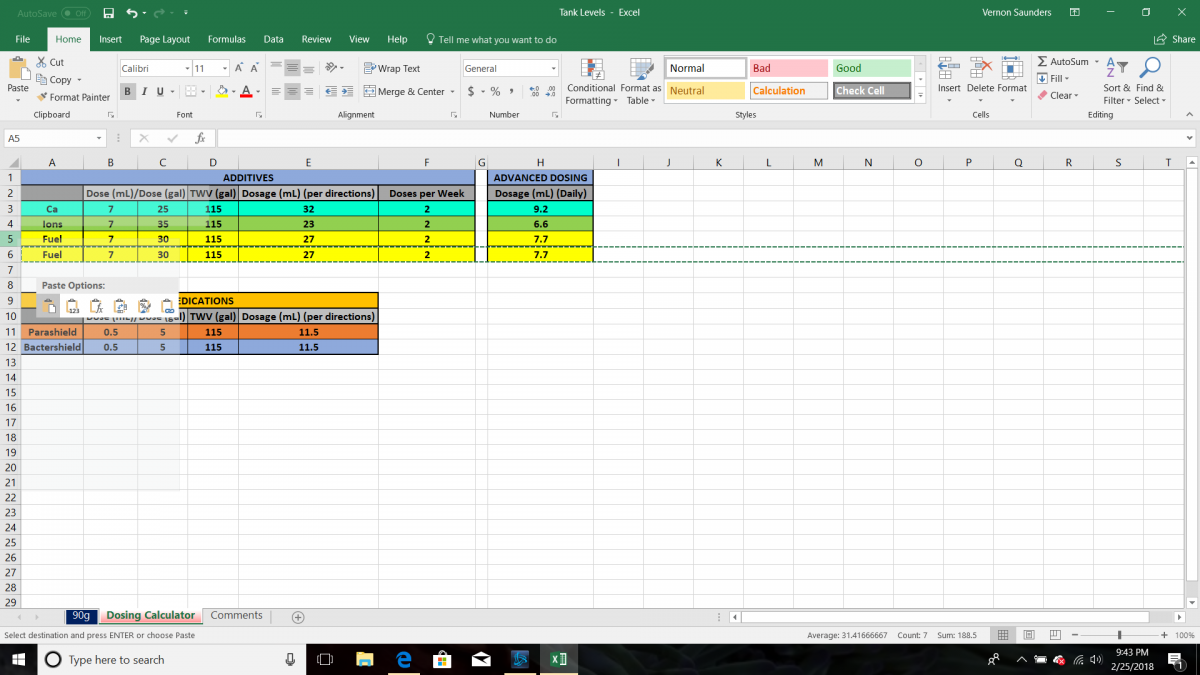Click the Paste clipboard icon in the ribbon
The width and height of the screenshot is (1200, 675).
point(17,69)
